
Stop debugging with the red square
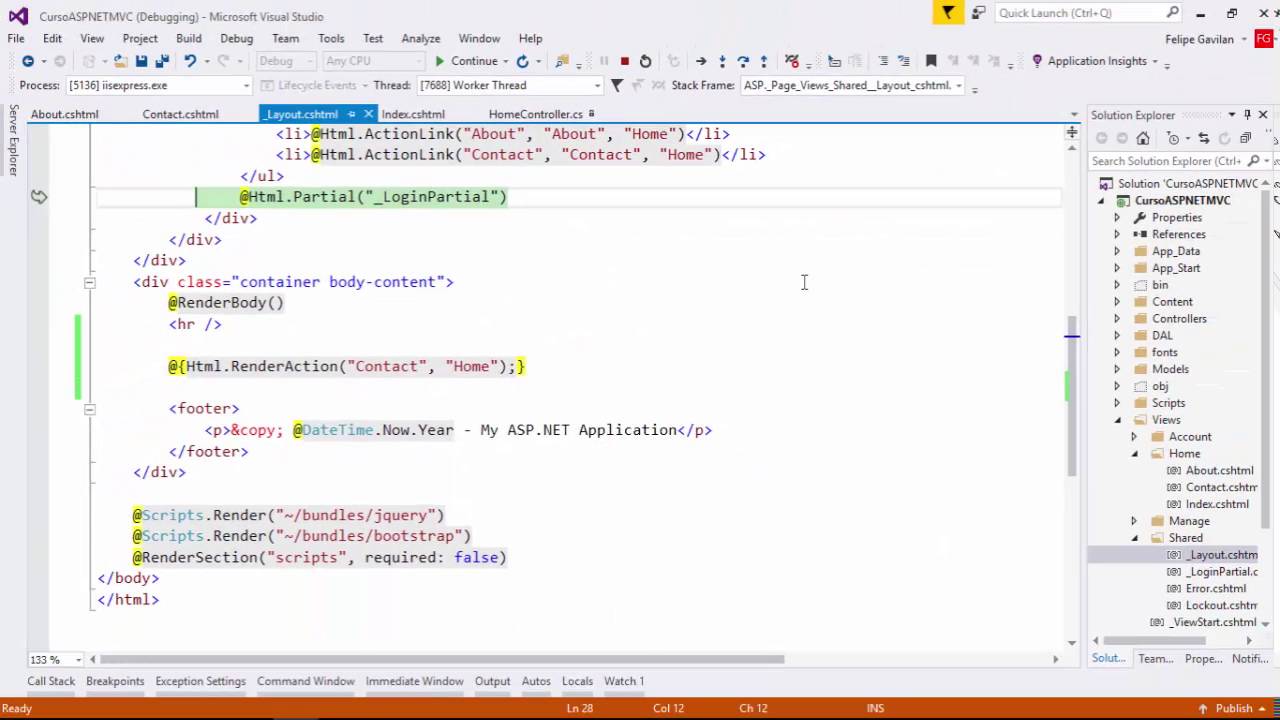[x=624, y=61]
